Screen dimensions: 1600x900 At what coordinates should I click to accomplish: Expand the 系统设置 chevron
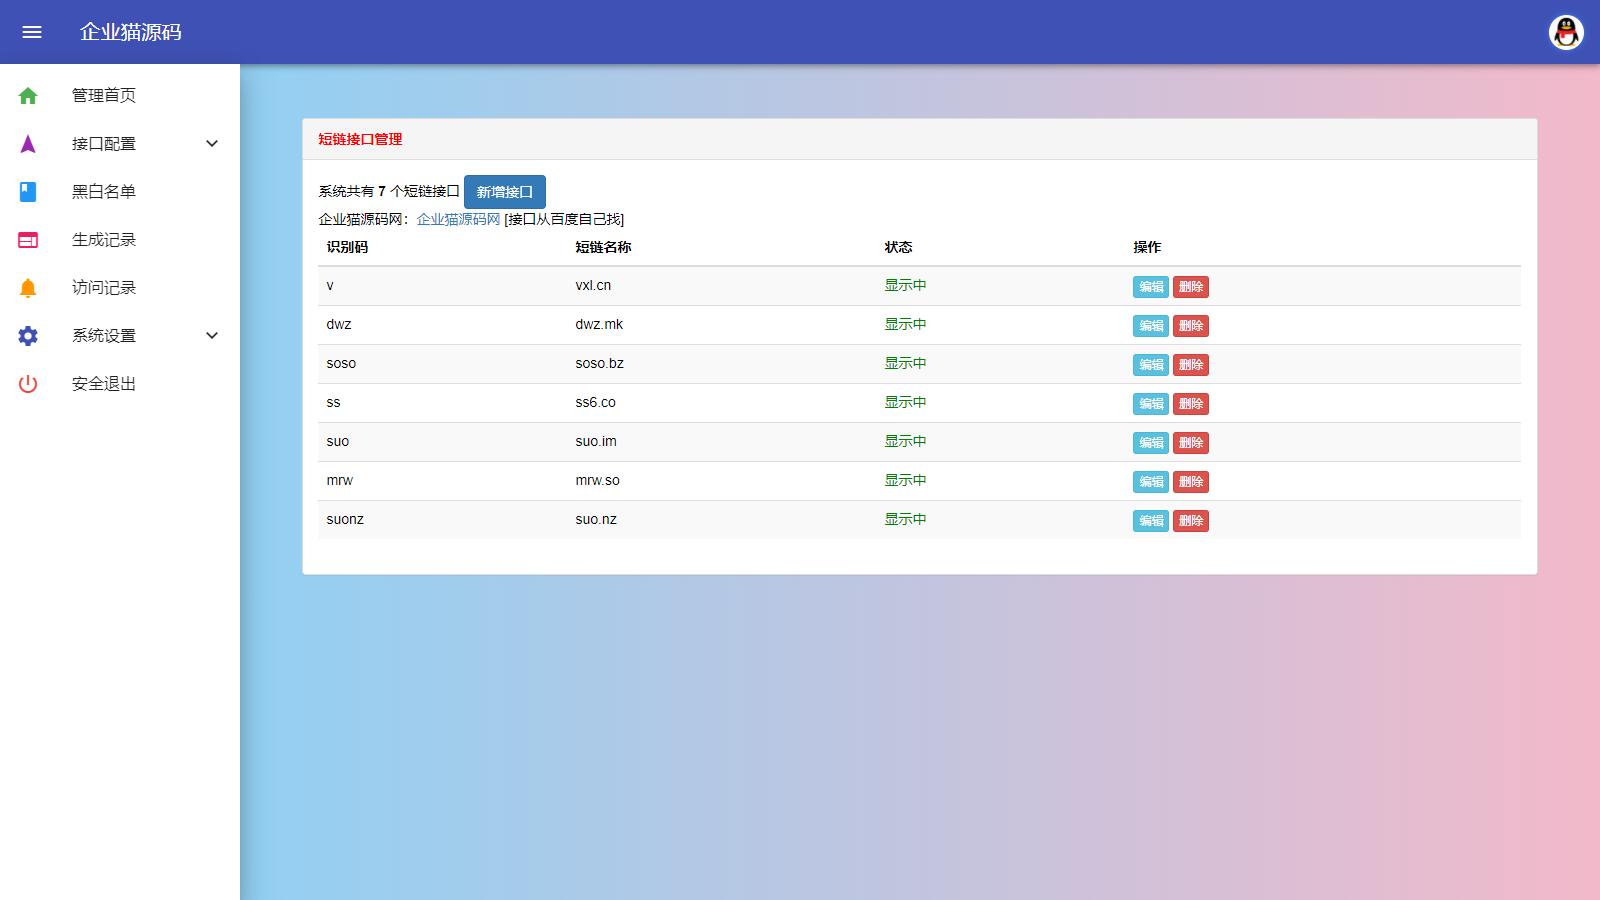tap(212, 336)
